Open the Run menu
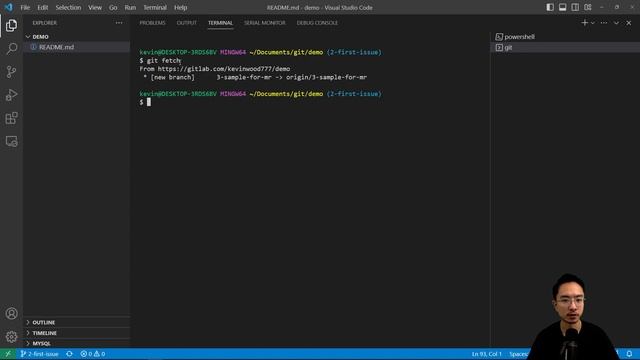This screenshot has height=360, width=640. pyautogui.click(x=130, y=7)
